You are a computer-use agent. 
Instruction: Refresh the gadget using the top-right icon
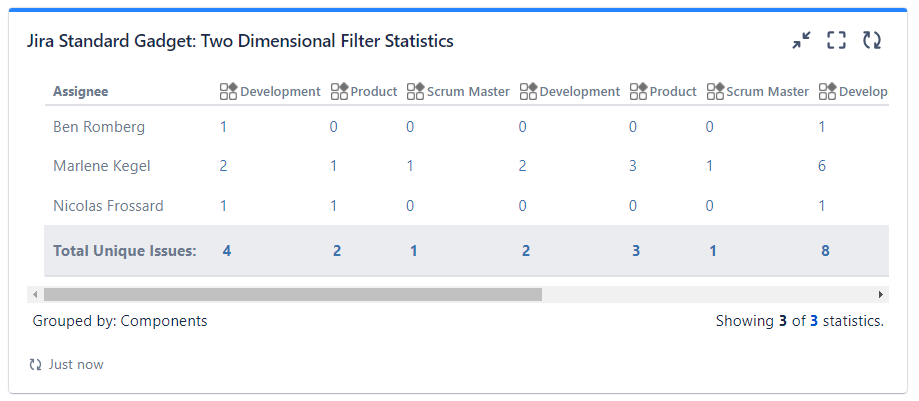point(872,40)
